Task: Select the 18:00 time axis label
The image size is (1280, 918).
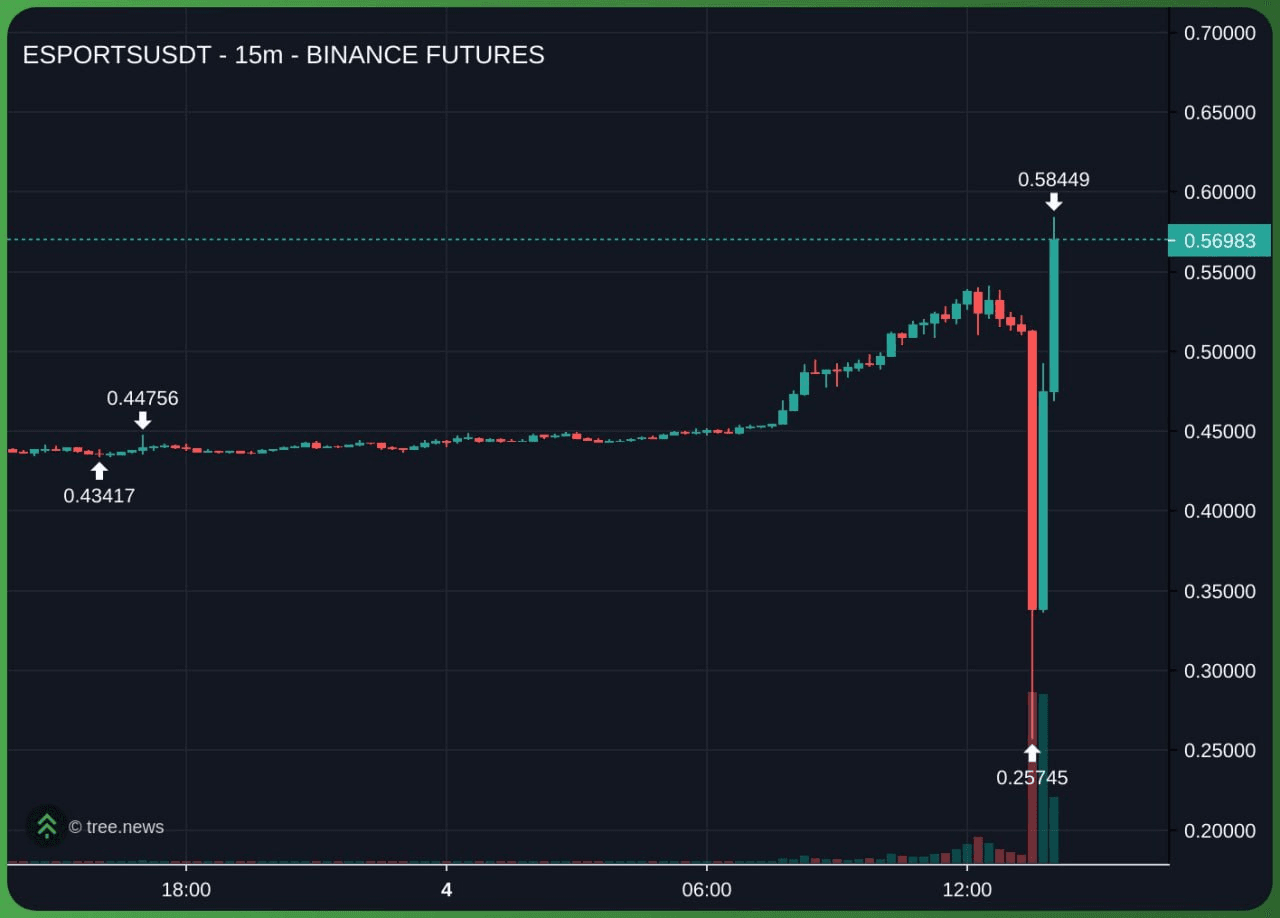Action: (x=186, y=890)
